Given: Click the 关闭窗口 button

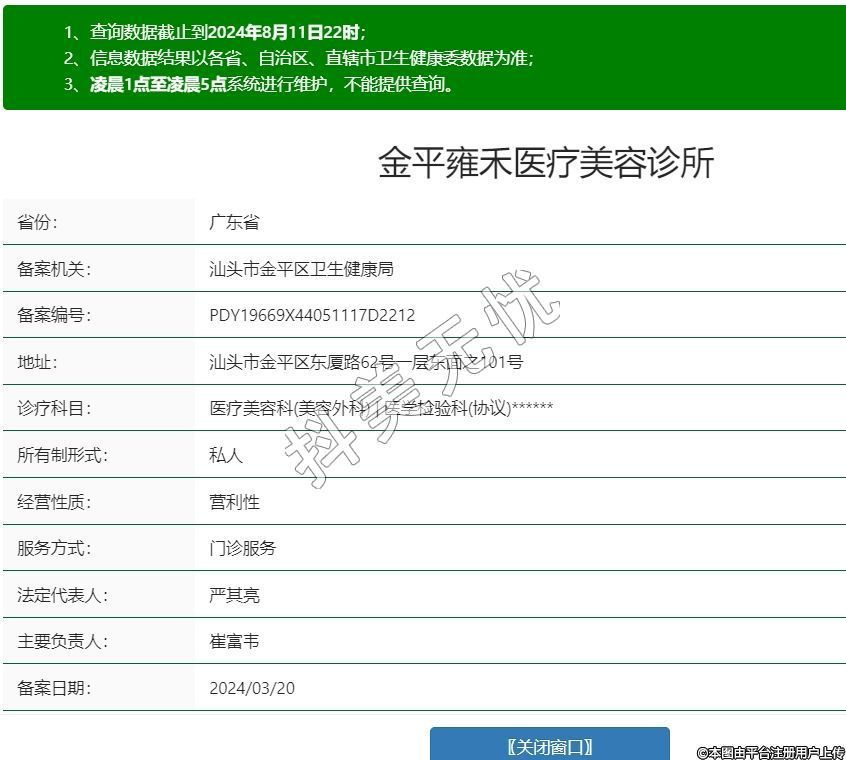Looking at the screenshot, I should point(549,746).
